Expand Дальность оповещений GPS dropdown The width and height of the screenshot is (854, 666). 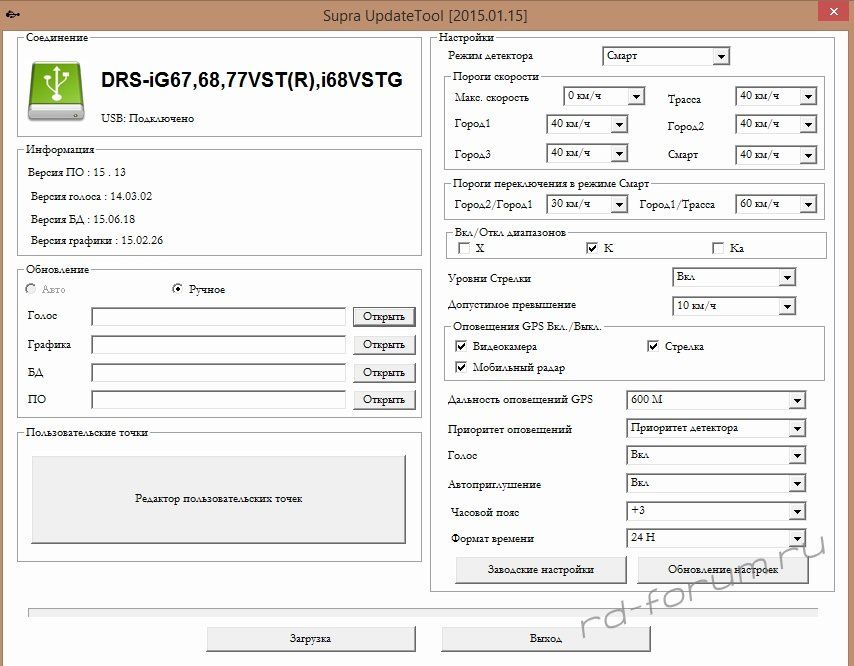[x=716, y=400]
